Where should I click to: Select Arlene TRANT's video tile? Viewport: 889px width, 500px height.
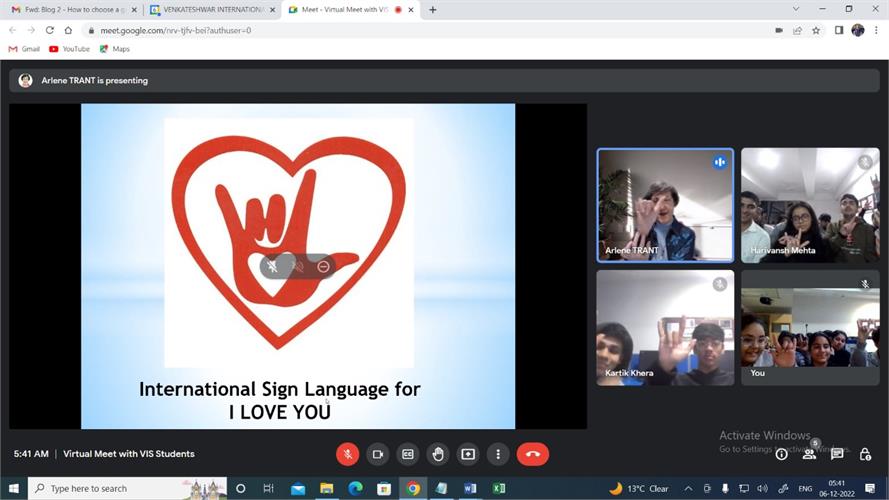[x=665, y=205]
